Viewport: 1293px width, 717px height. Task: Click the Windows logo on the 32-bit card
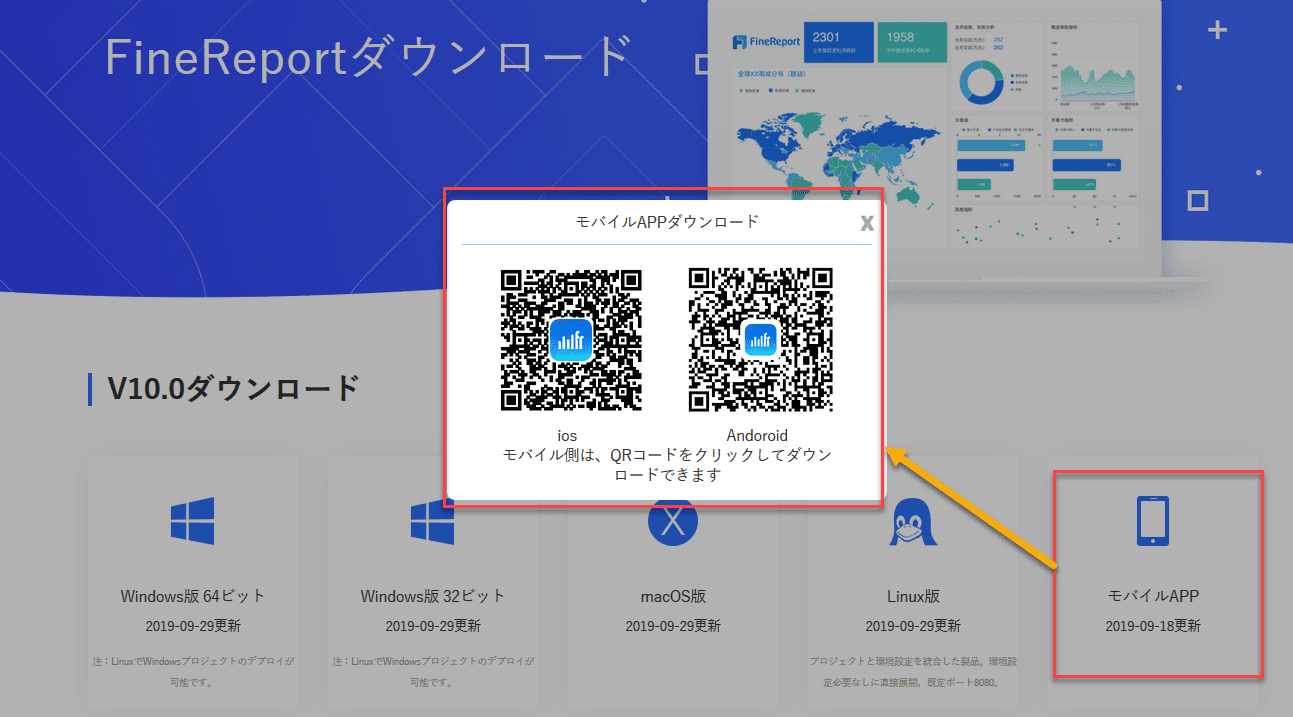(433, 522)
